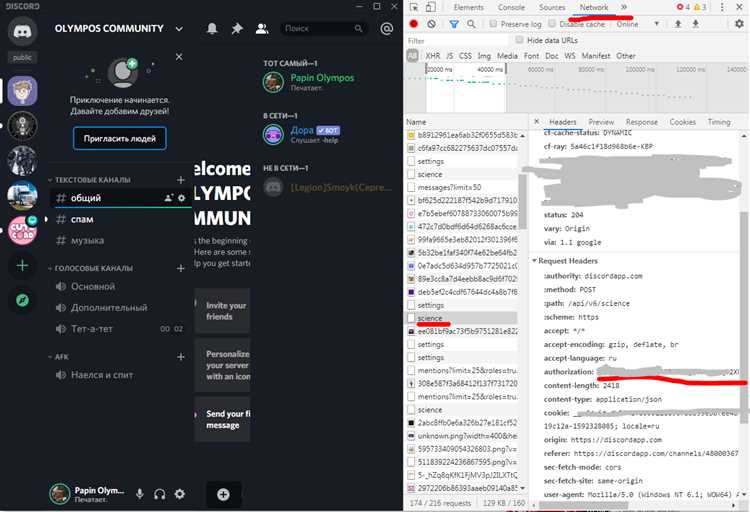Toggle Disable cache checkbox

552,24
